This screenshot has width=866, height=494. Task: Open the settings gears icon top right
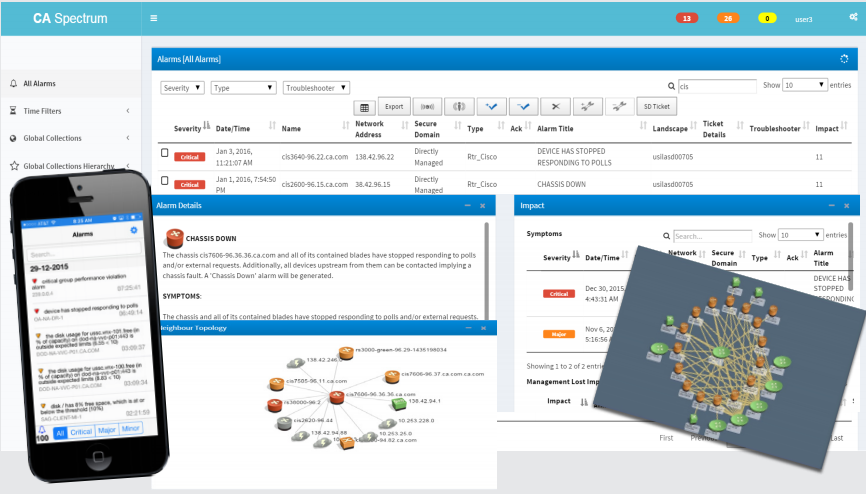[853, 17]
